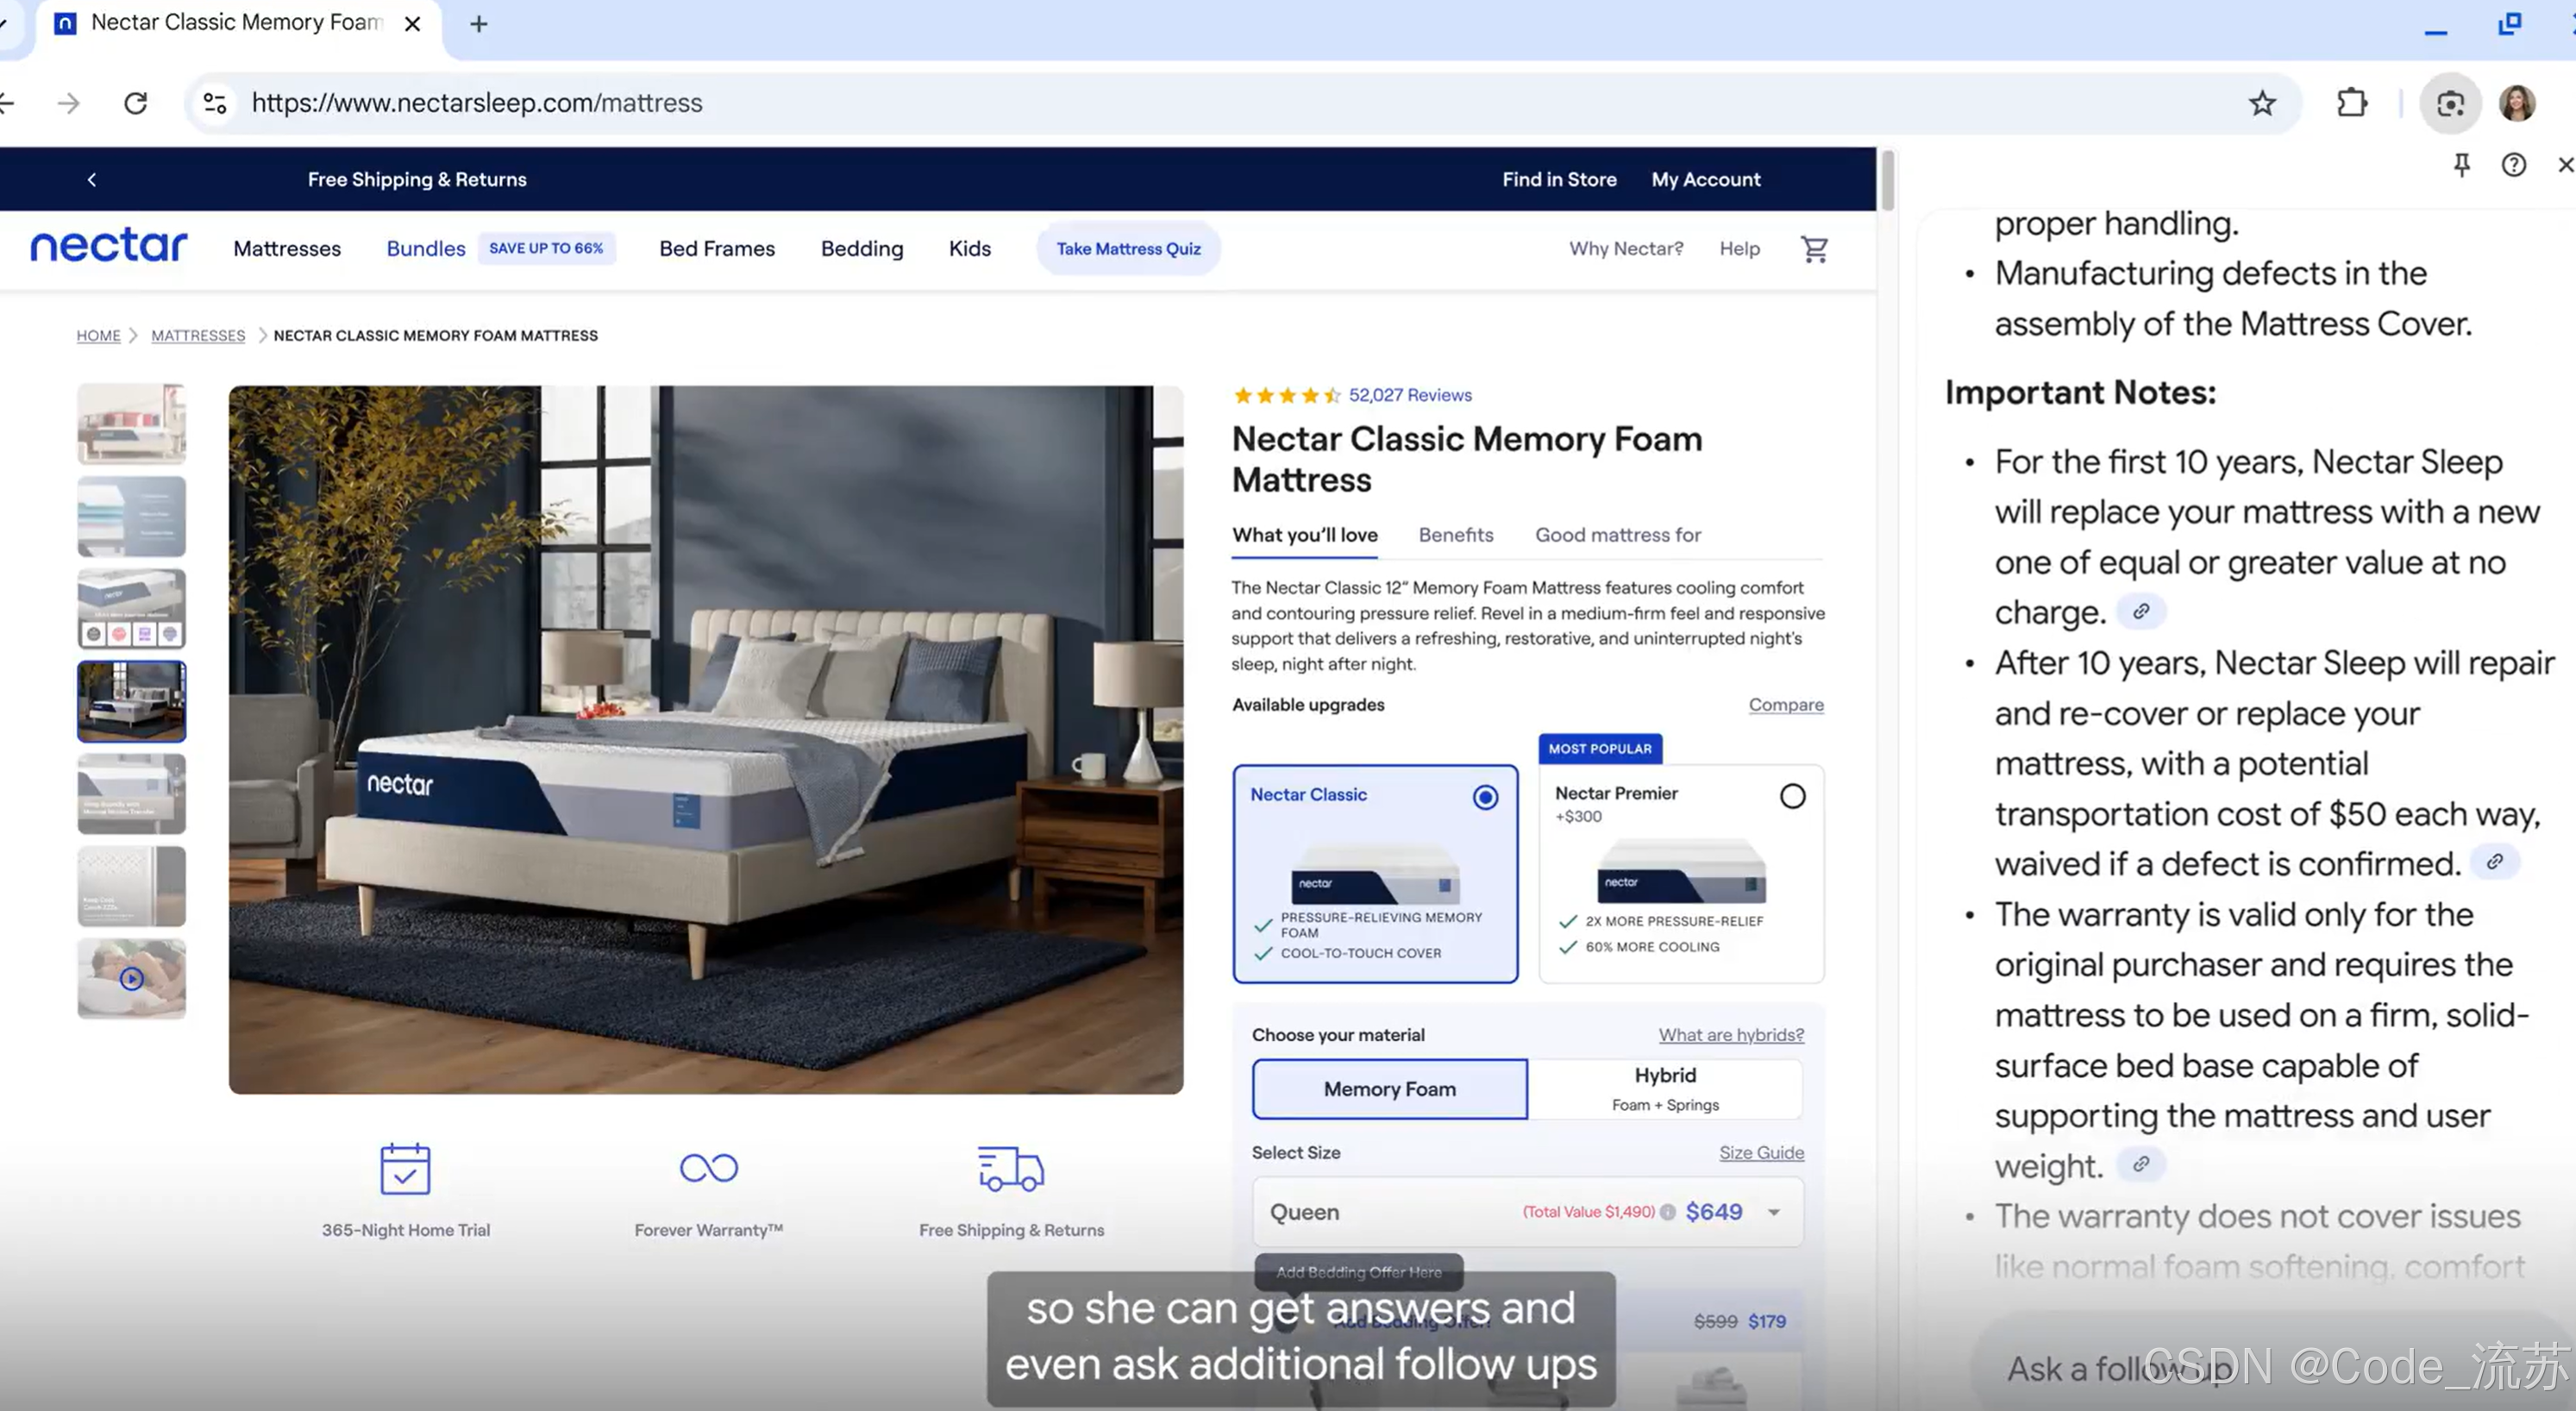Open the Kids nav menu
This screenshot has width=2576, height=1411.
click(970, 248)
